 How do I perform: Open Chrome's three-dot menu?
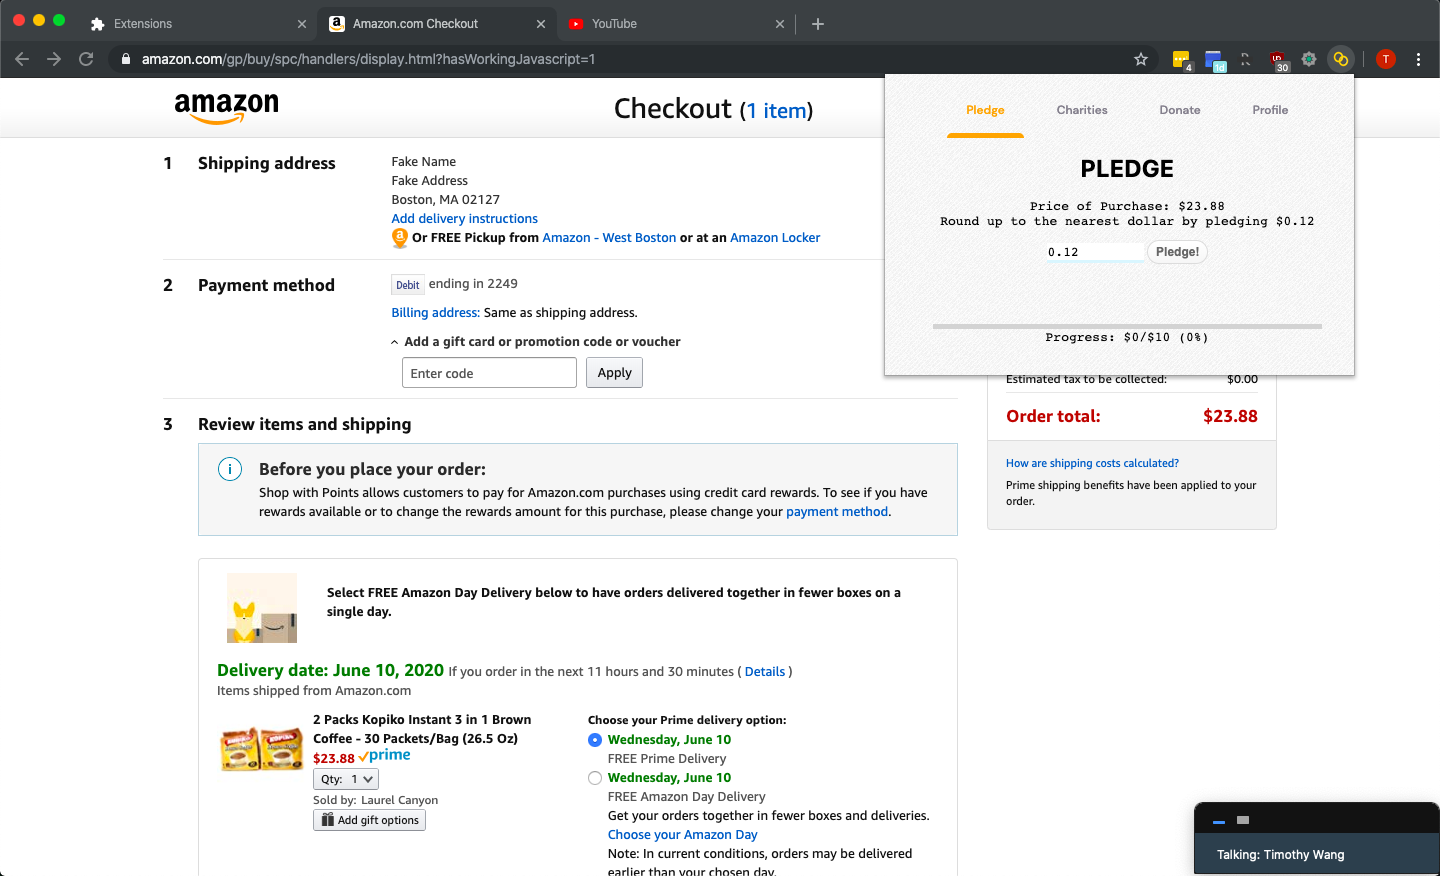tap(1418, 59)
